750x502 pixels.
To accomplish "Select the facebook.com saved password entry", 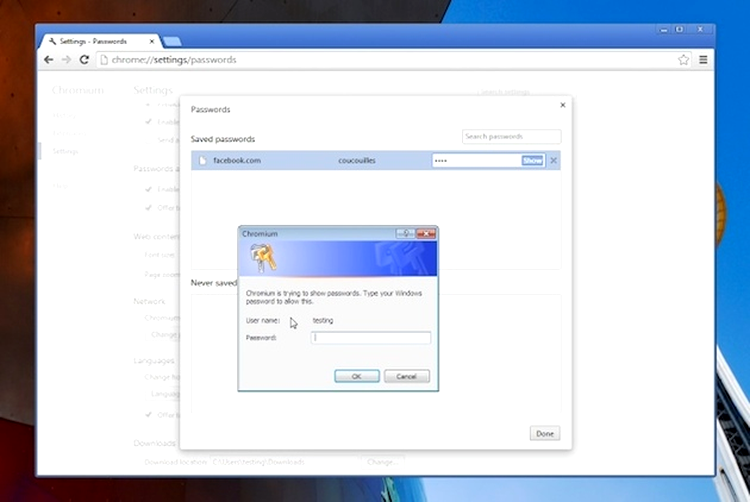I will pyautogui.click(x=376, y=161).
